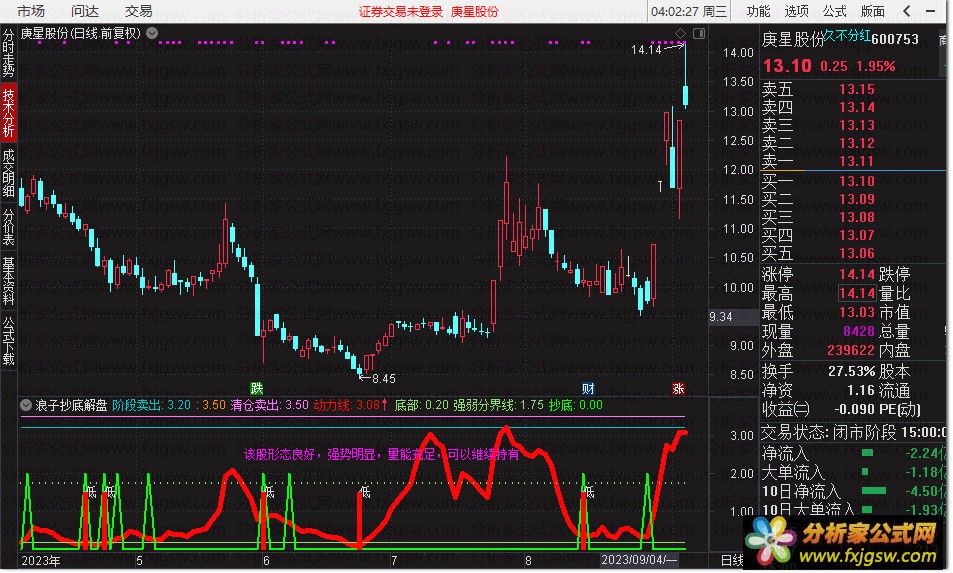The width and height of the screenshot is (953, 573).
Task: Click the back arrow in title bar
Action: pos(907,11)
